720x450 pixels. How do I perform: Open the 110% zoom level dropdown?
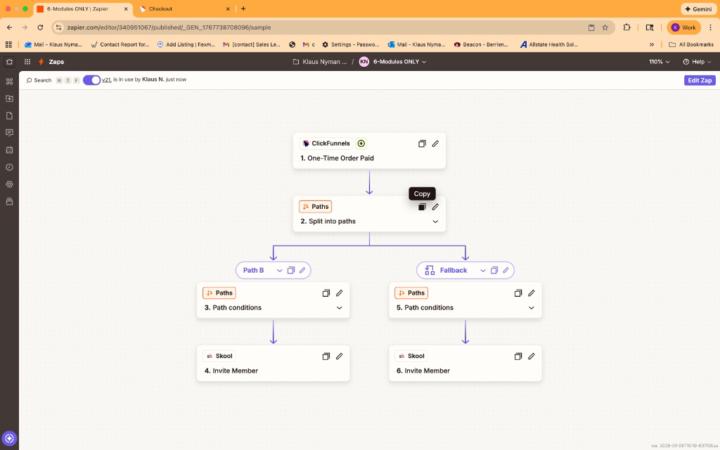pos(660,62)
